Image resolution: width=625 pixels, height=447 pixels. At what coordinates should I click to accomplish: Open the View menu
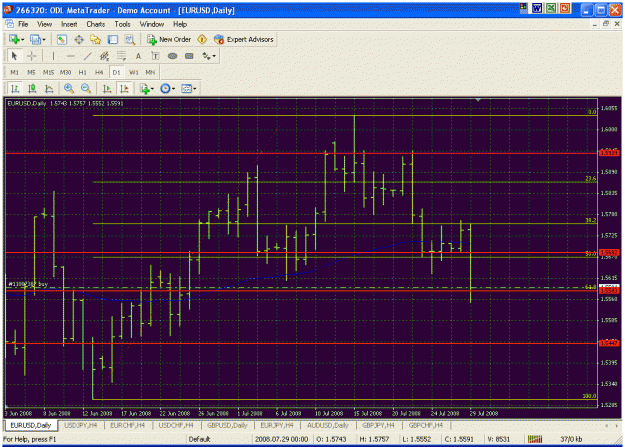[44, 24]
